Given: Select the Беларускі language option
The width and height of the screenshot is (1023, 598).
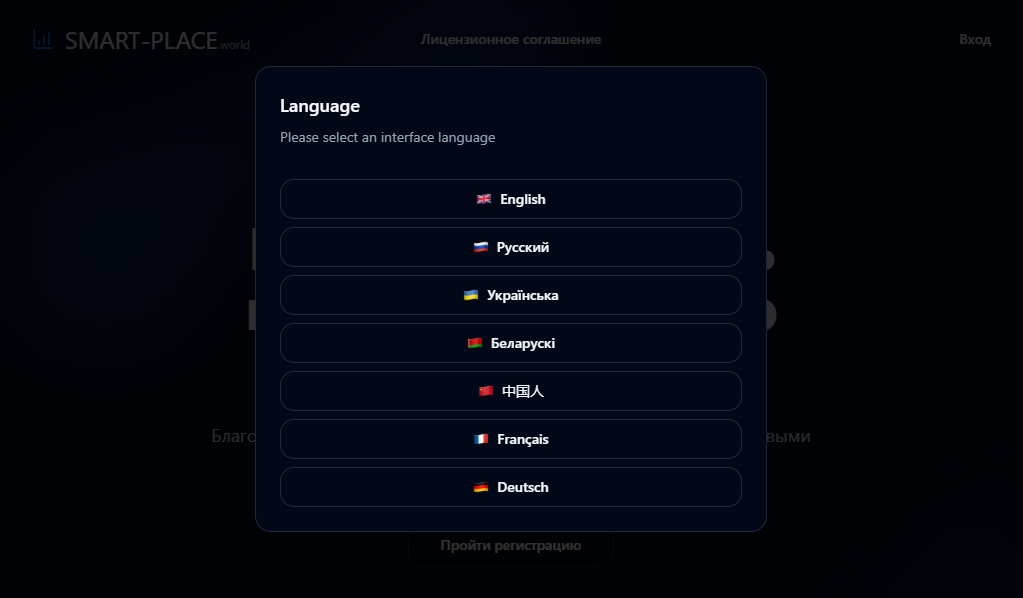Looking at the screenshot, I should pyautogui.click(x=511, y=343).
